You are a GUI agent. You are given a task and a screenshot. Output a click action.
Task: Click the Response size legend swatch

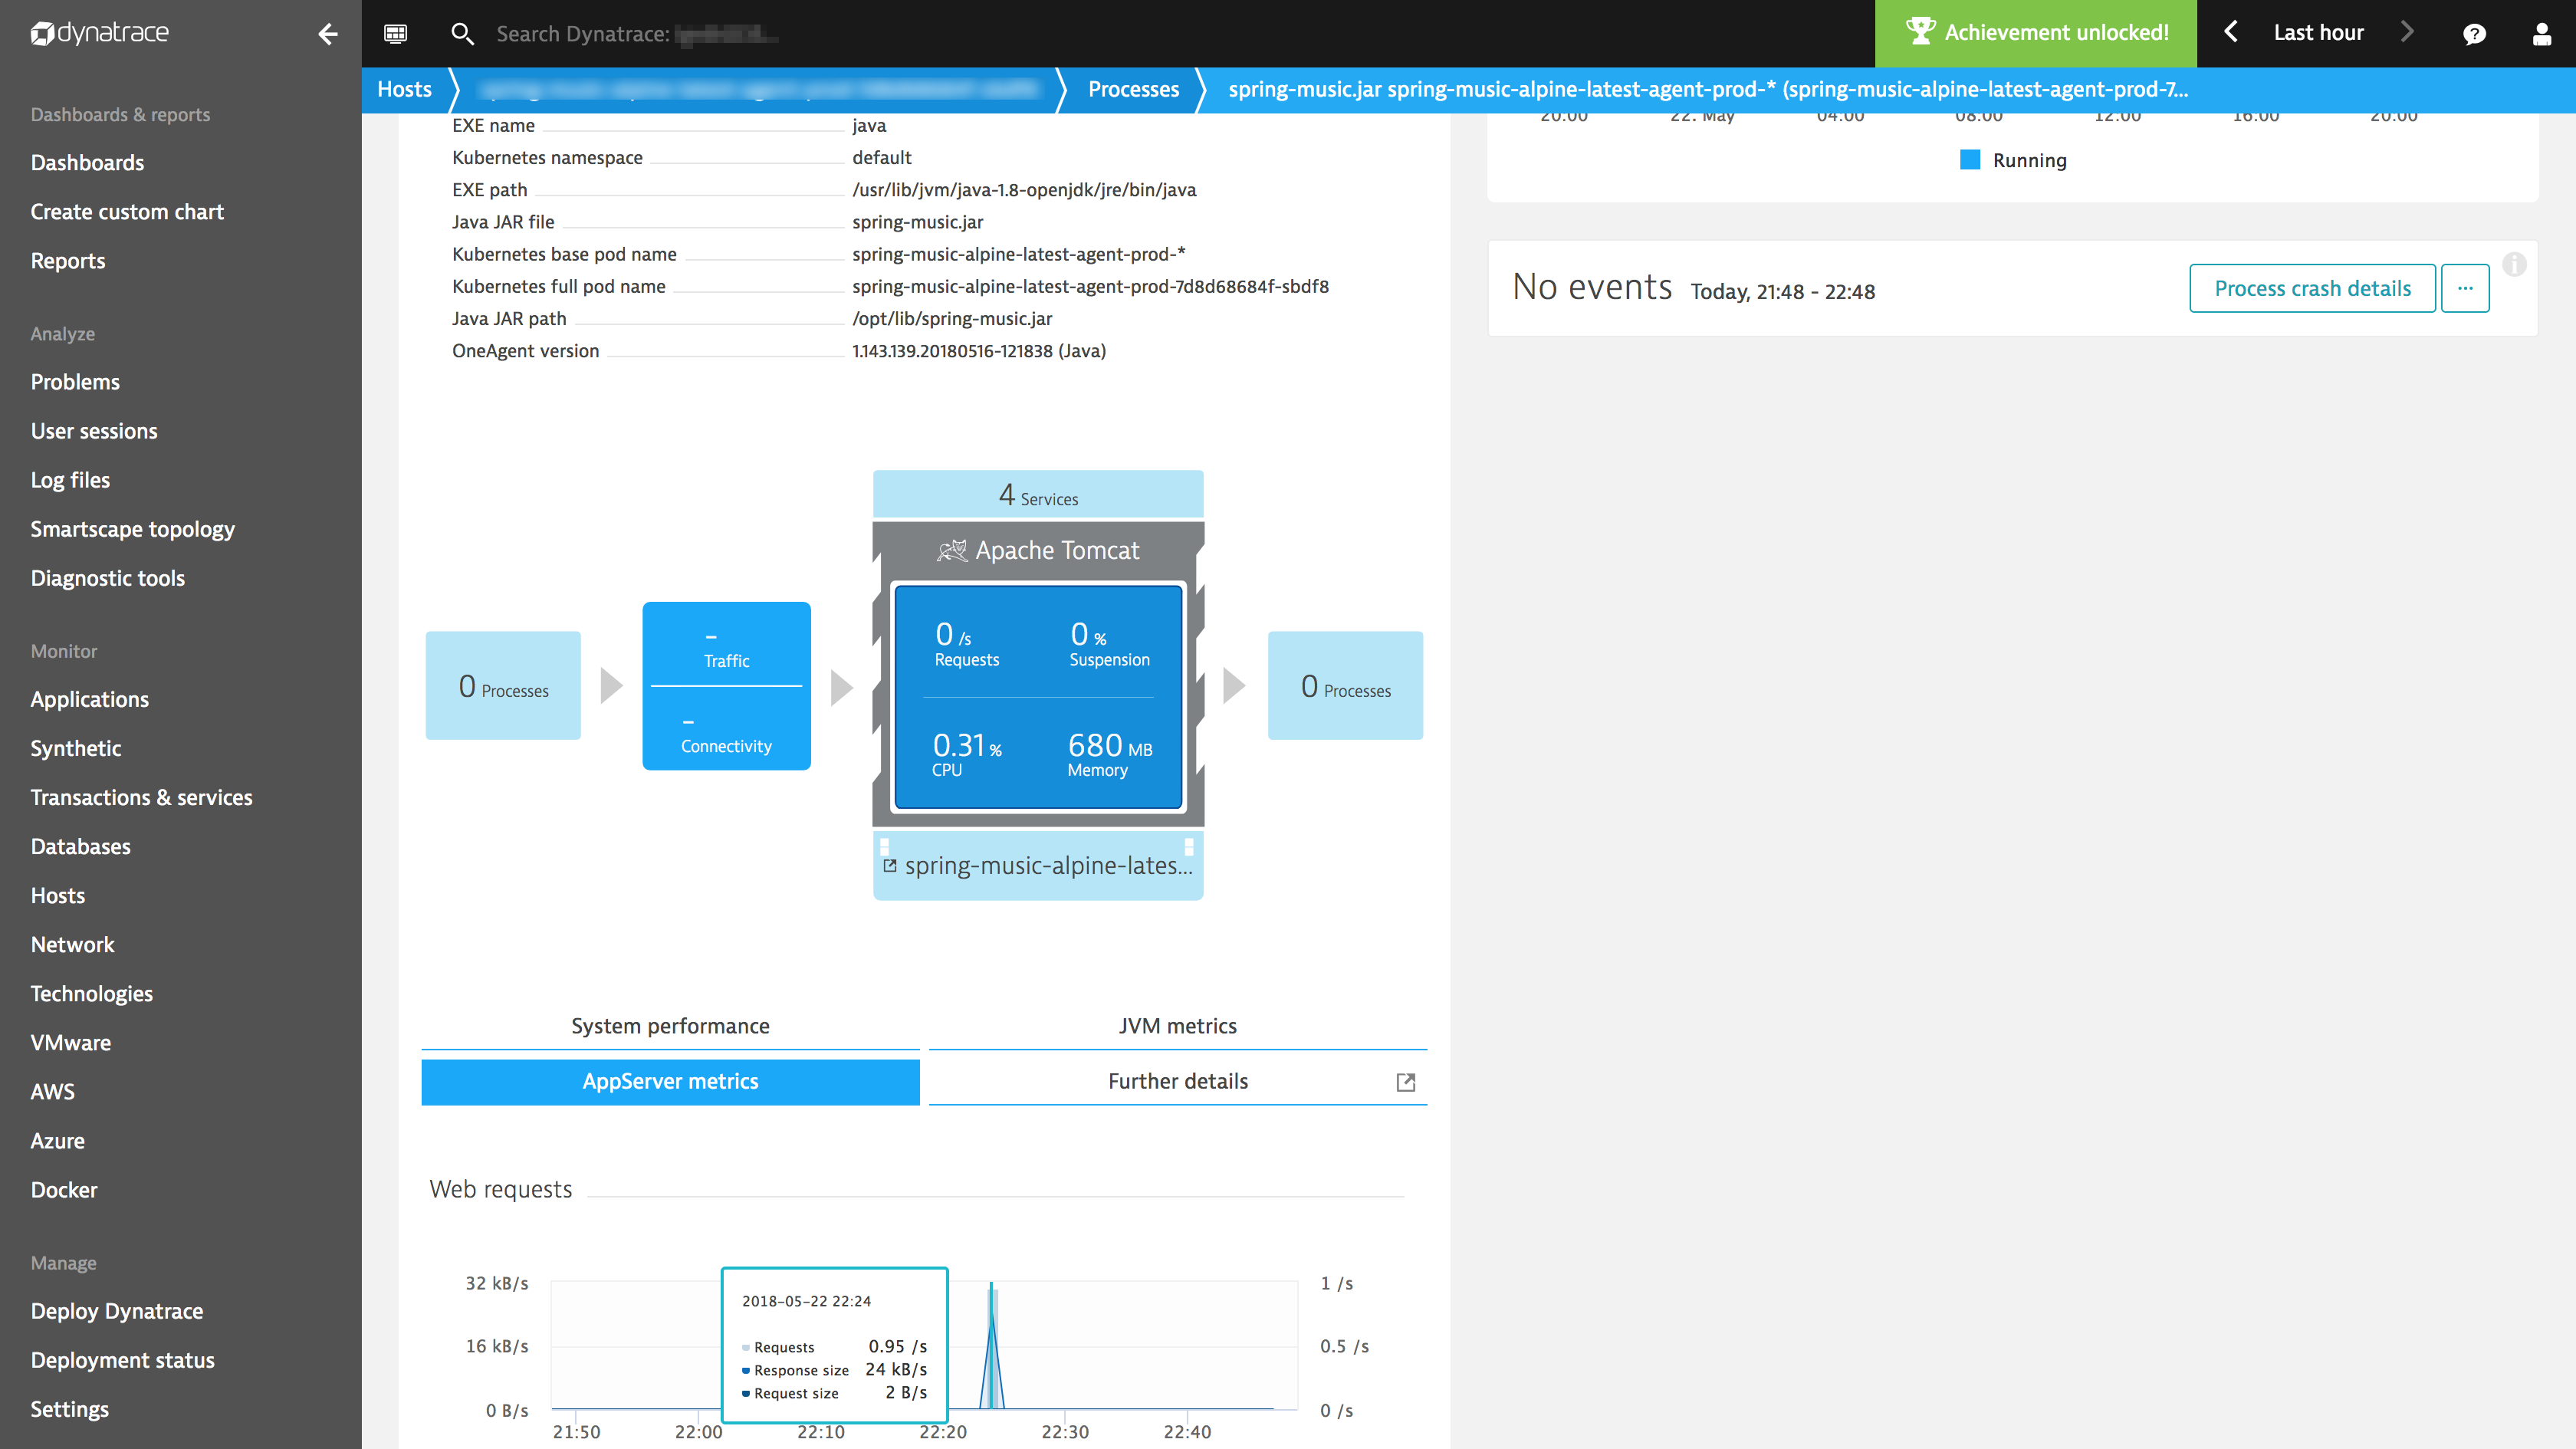pos(746,1371)
